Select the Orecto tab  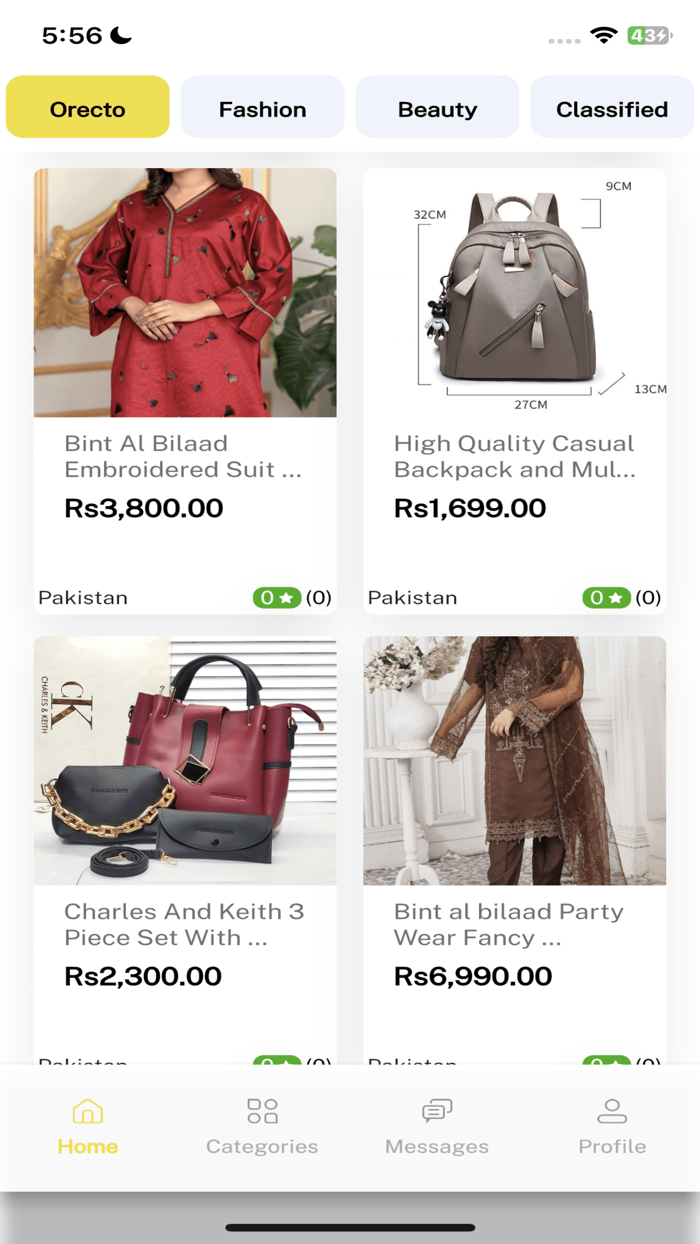(87, 107)
